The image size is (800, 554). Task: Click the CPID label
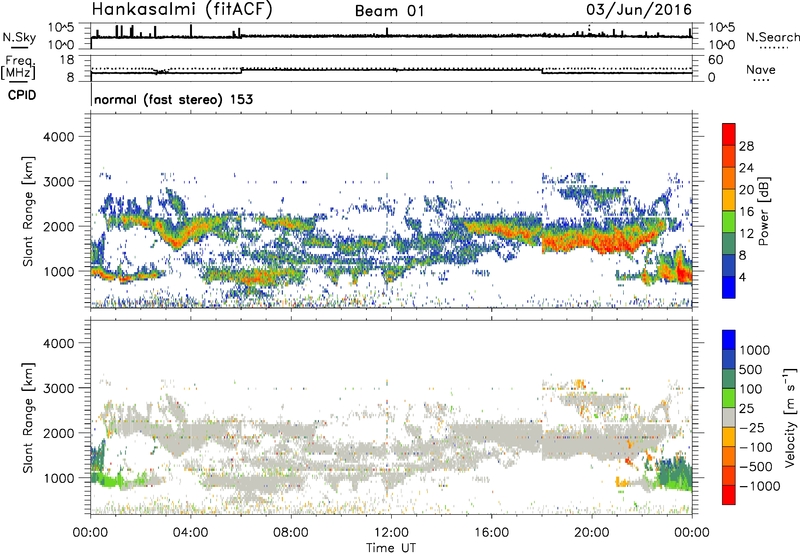pos(22,95)
